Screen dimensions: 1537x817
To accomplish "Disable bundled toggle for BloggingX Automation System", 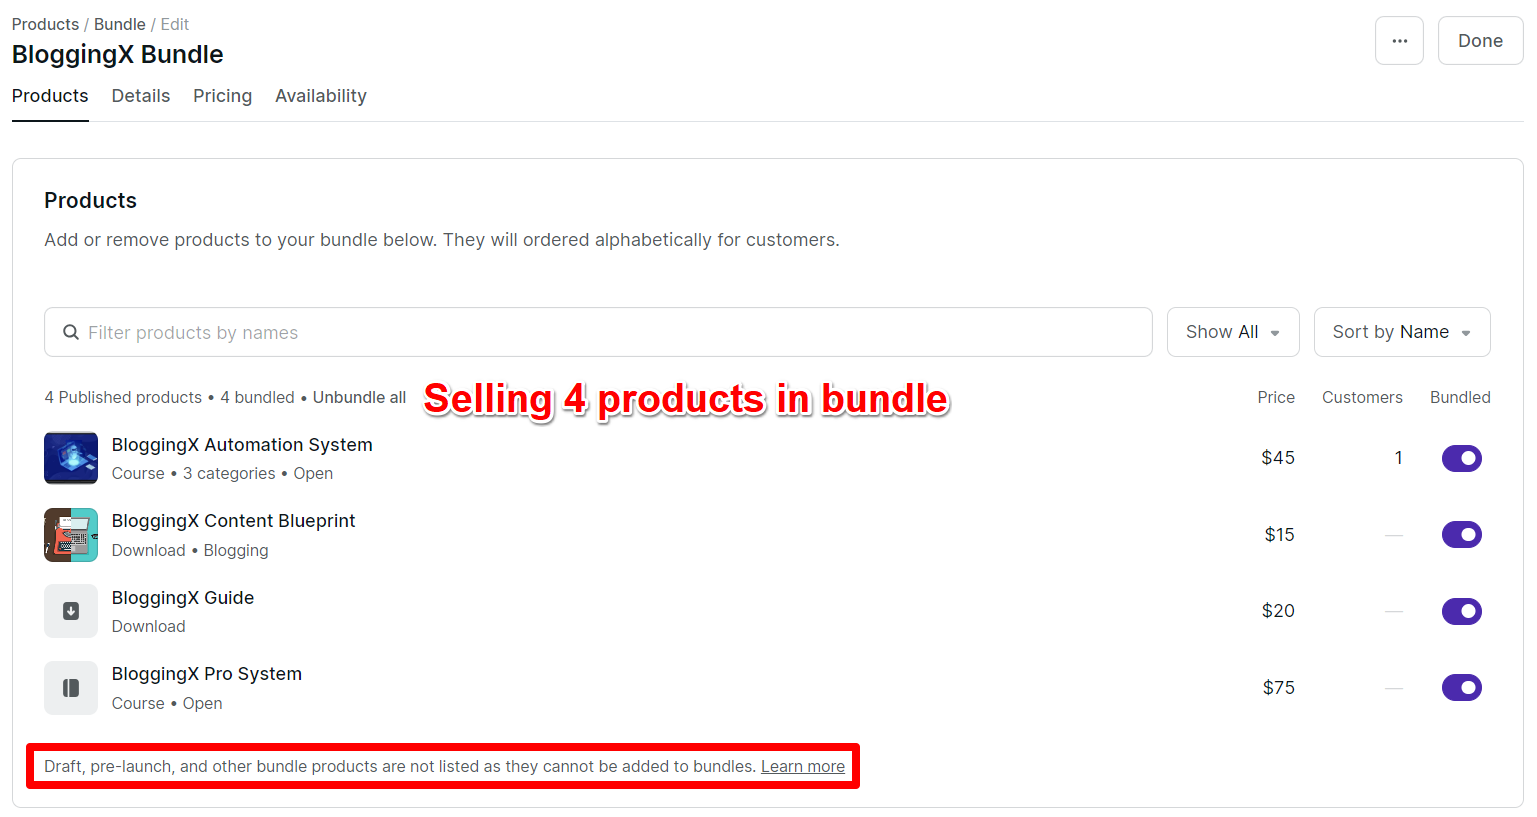I will pyautogui.click(x=1462, y=458).
